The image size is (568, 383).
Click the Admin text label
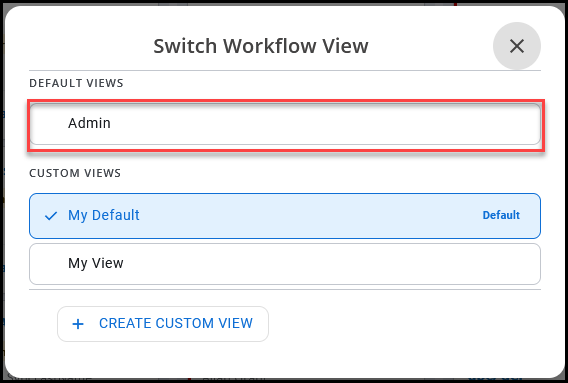(x=89, y=123)
